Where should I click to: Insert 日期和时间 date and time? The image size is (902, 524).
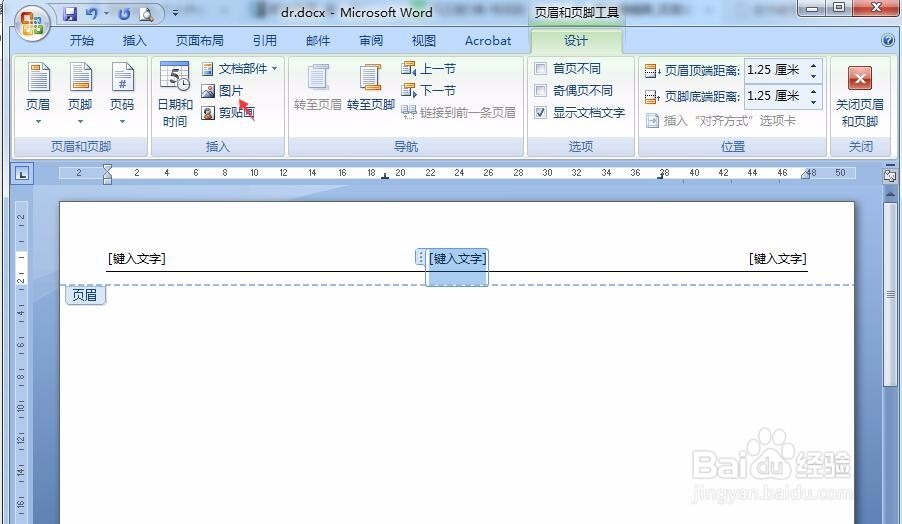(175, 95)
